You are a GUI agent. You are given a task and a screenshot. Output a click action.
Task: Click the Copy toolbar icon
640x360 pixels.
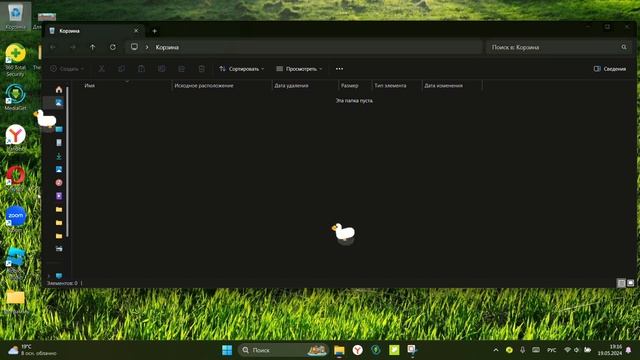click(x=121, y=69)
